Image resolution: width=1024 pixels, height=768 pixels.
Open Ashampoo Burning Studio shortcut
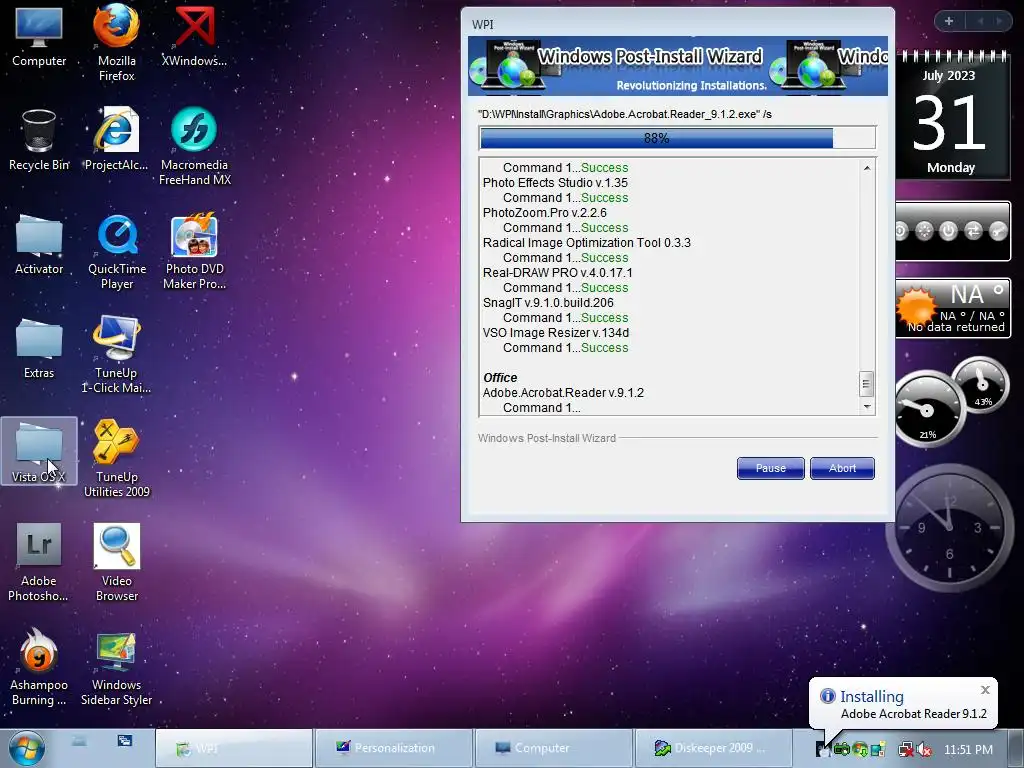tap(39, 667)
